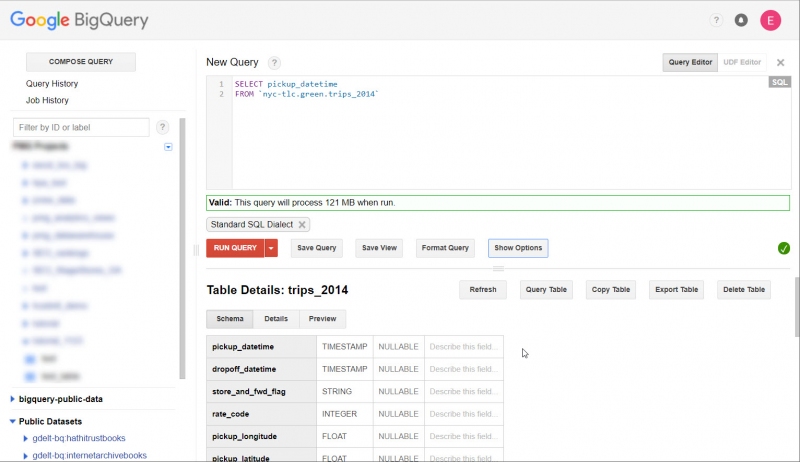Click the left panel scrollbar
The image size is (800, 462).
[182, 249]
